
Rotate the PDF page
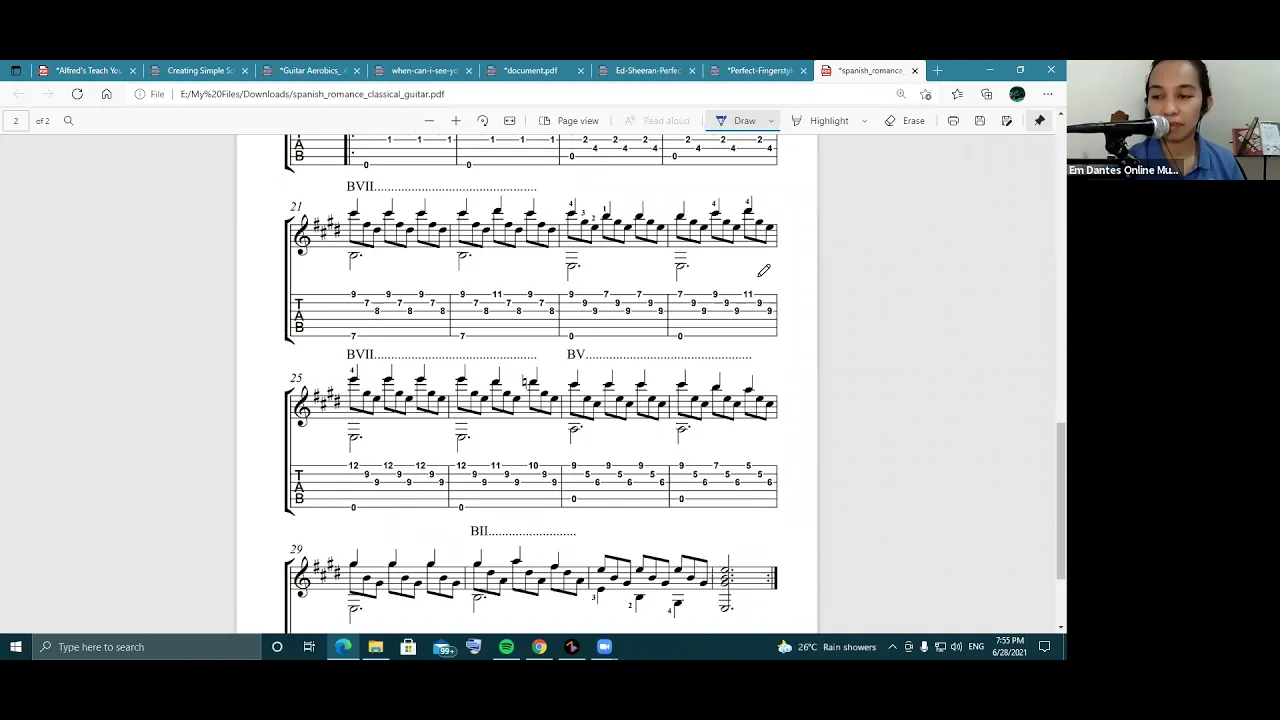[x=483, y=121]
